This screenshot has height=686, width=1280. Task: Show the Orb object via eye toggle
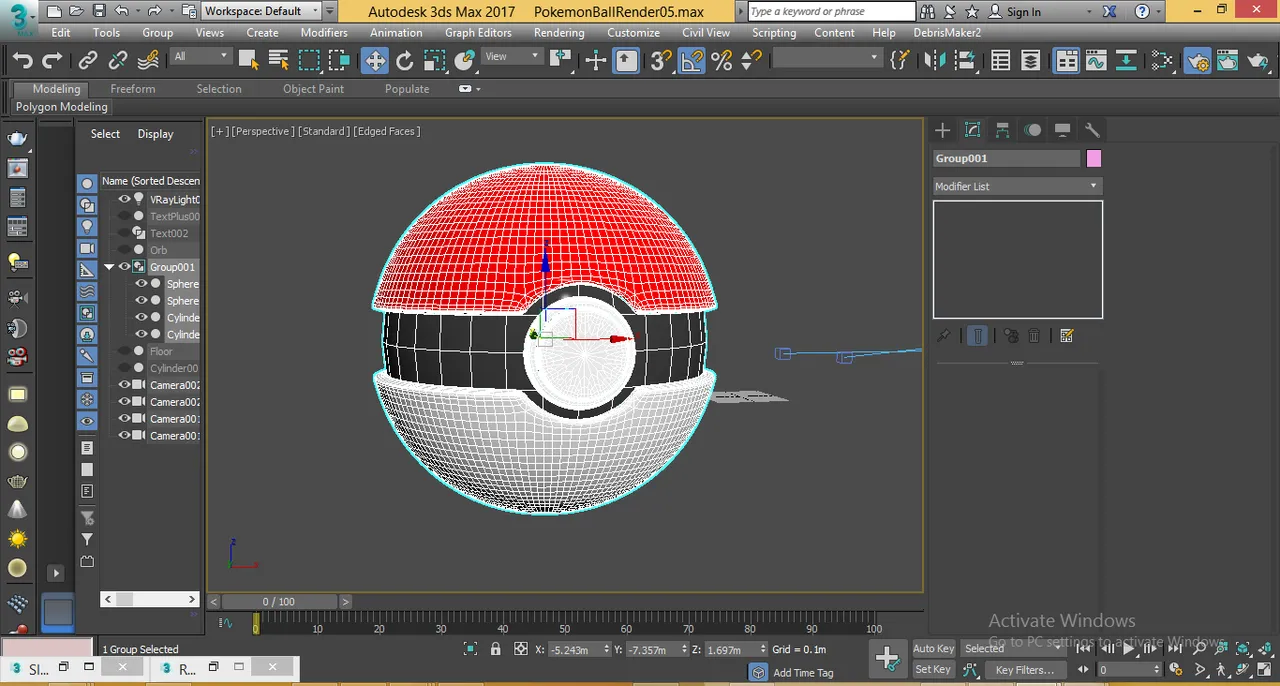click(x=125, y=250)
